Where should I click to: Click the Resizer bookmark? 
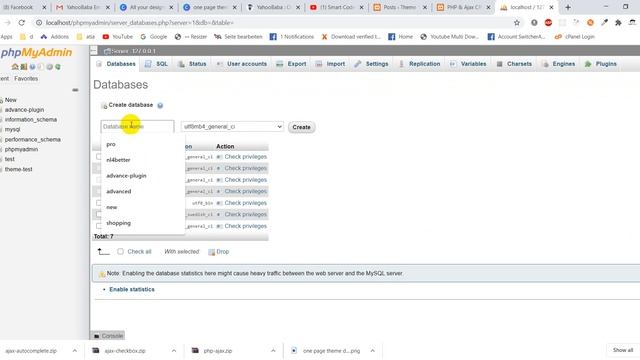[191, 37]
